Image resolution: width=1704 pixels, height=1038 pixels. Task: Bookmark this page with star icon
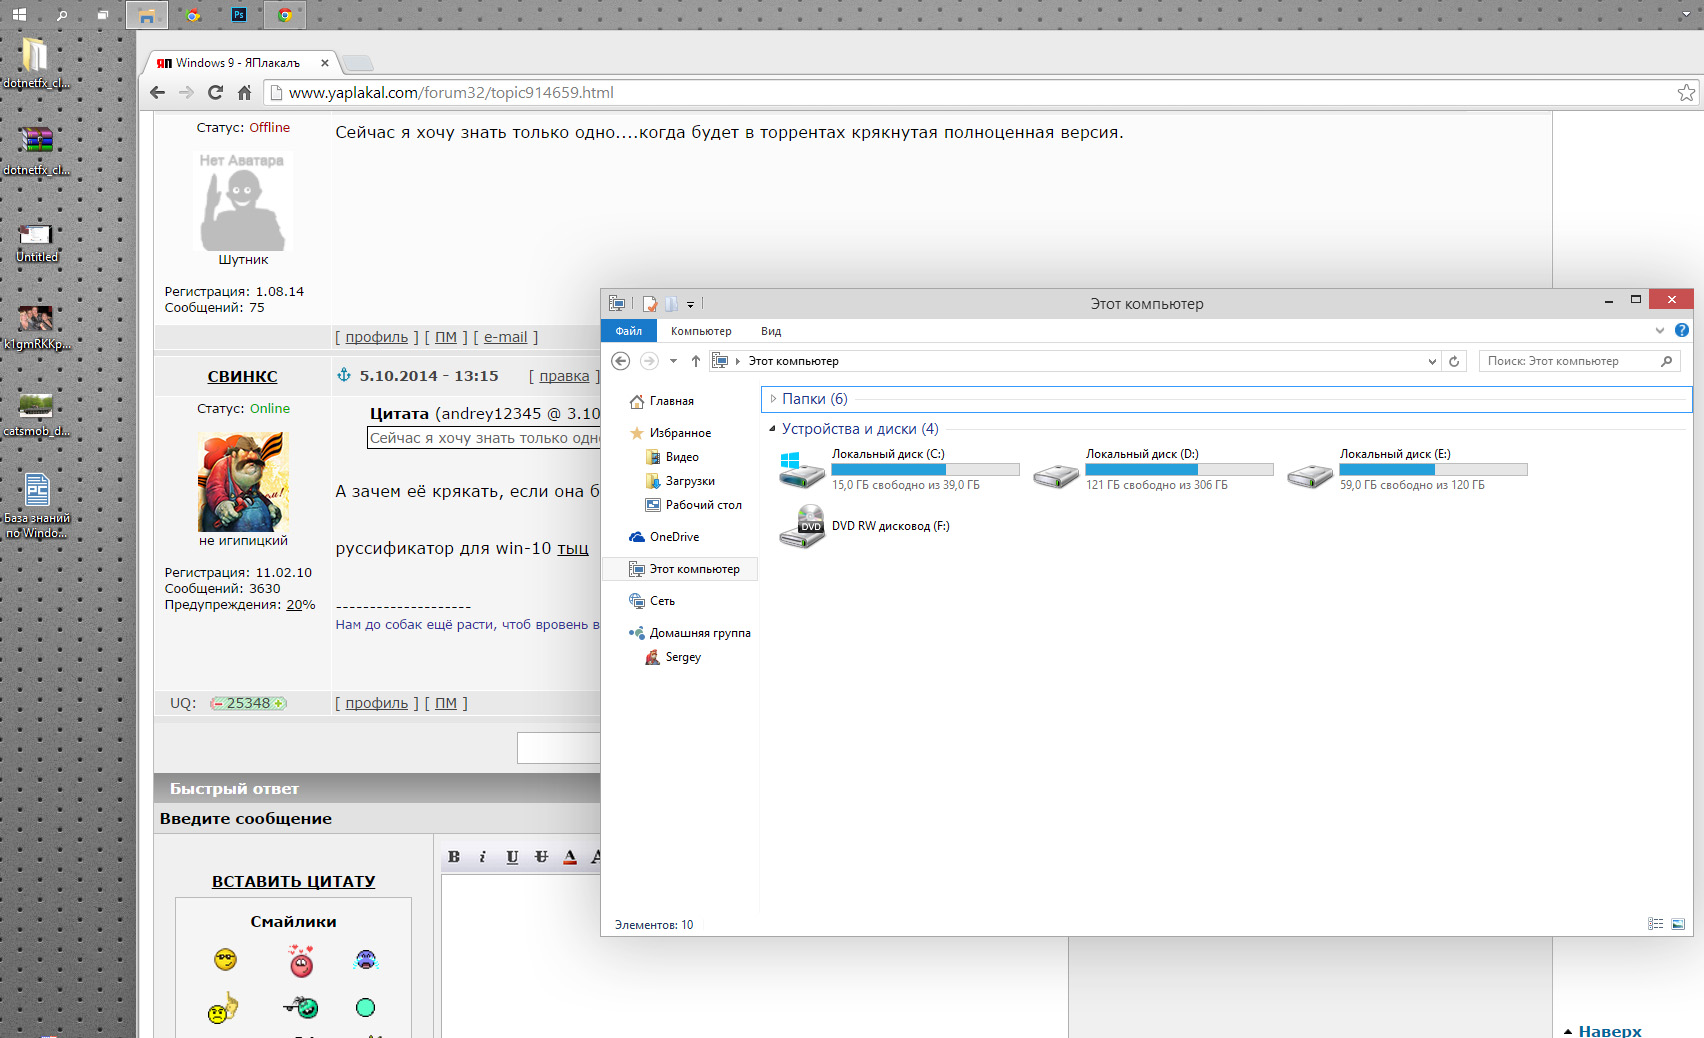click(1686, 92)
